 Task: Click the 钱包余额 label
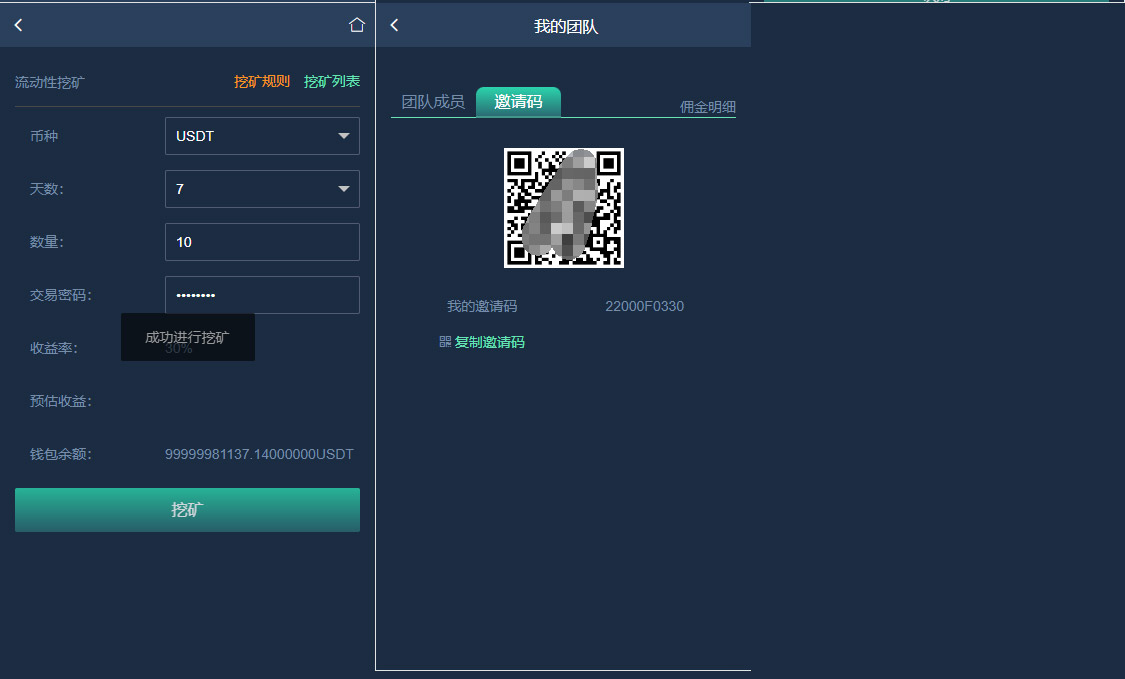(x=61, y=454)
